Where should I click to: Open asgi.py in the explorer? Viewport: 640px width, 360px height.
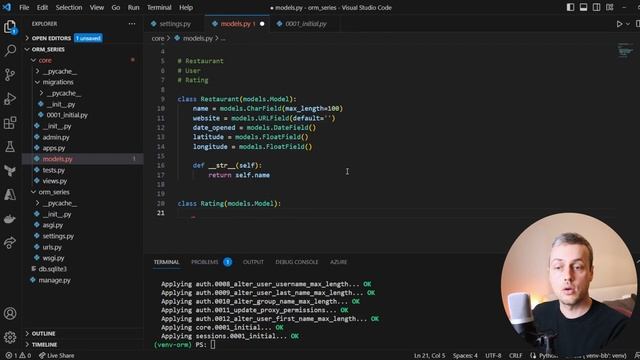point(53,225)
